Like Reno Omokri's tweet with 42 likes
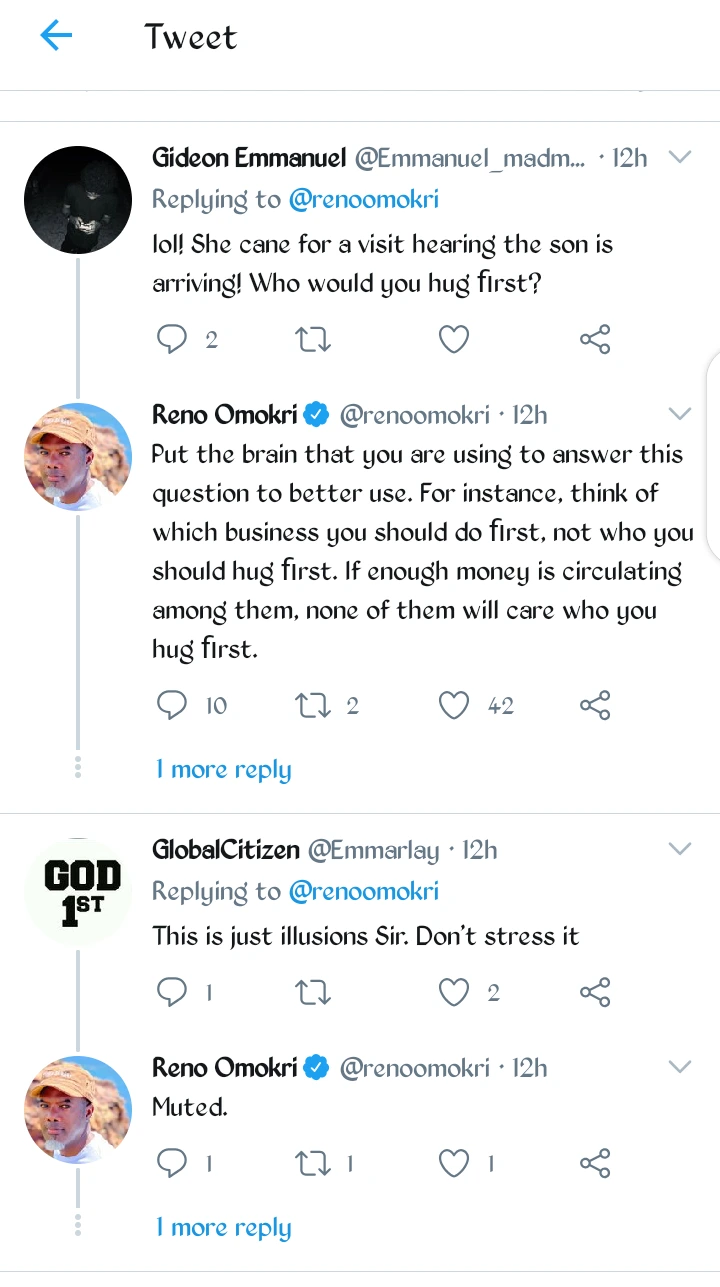The height and width of the screenshot is (1287, 720). (454, 706)
